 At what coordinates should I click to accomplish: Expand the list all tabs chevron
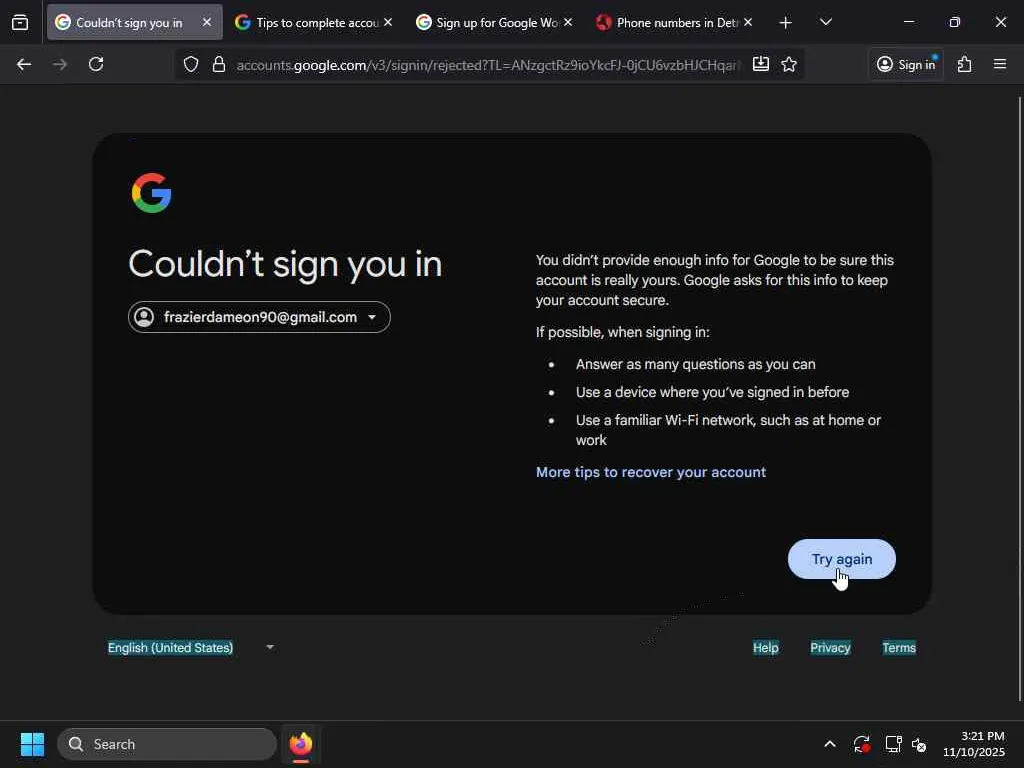tap(826, 23)
